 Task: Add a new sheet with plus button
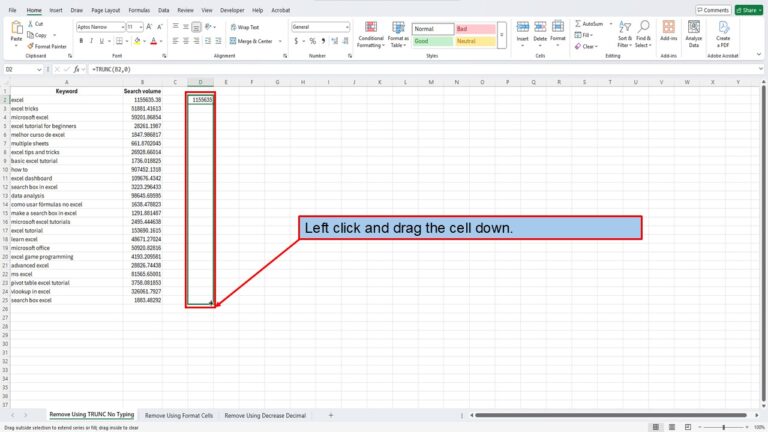coord(331,415)
